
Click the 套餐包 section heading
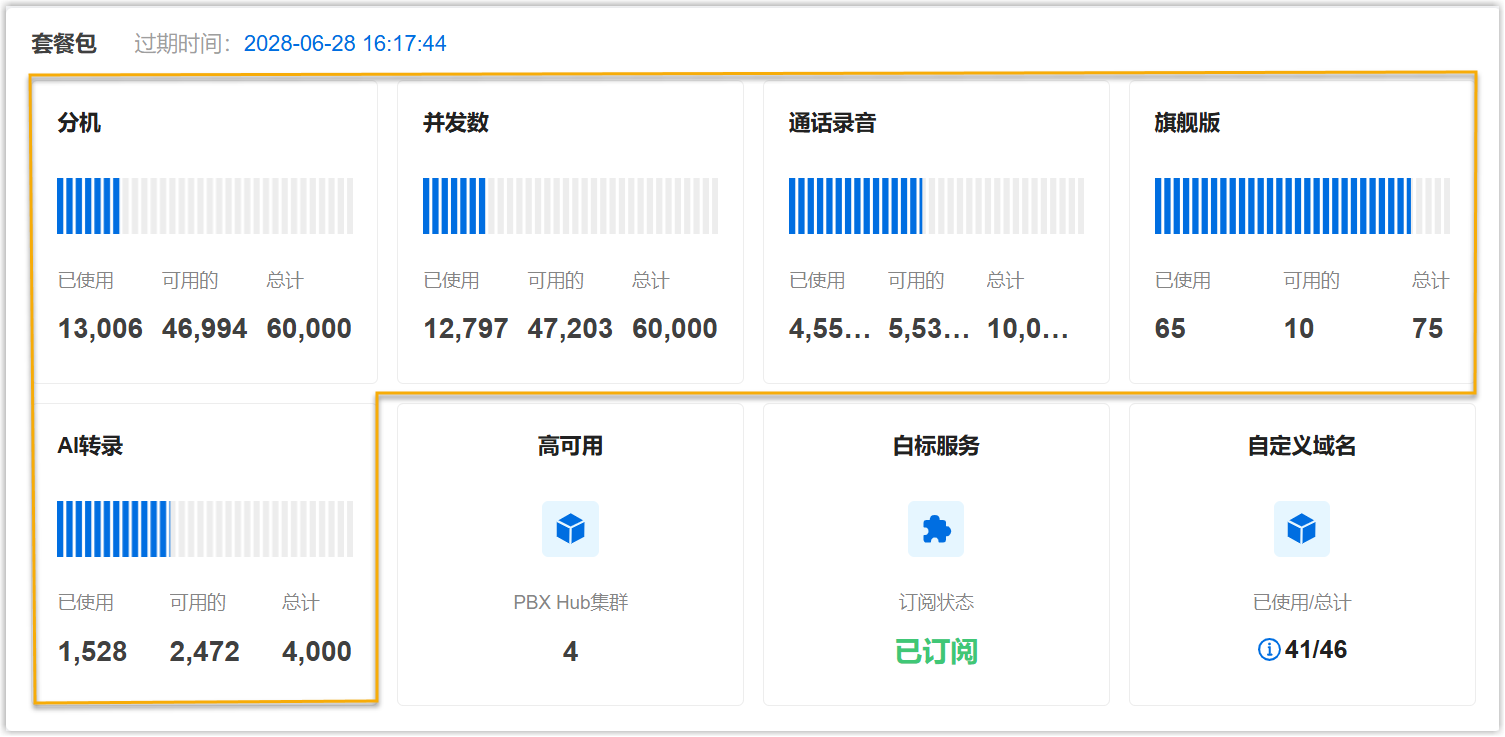pos(64,44)
